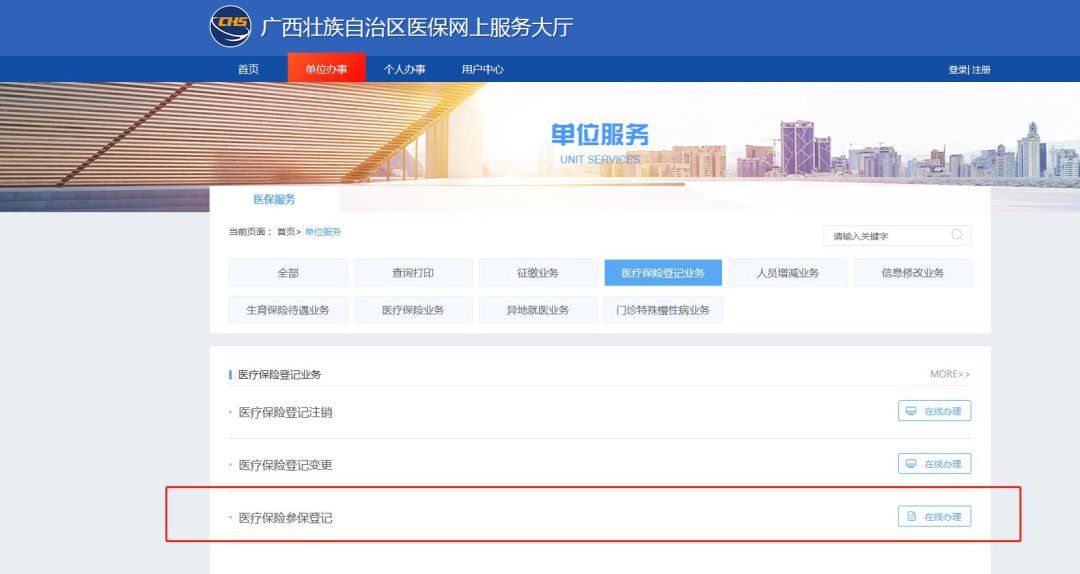Click 首页 in the breadcrumb

click(x=286, y=232)
